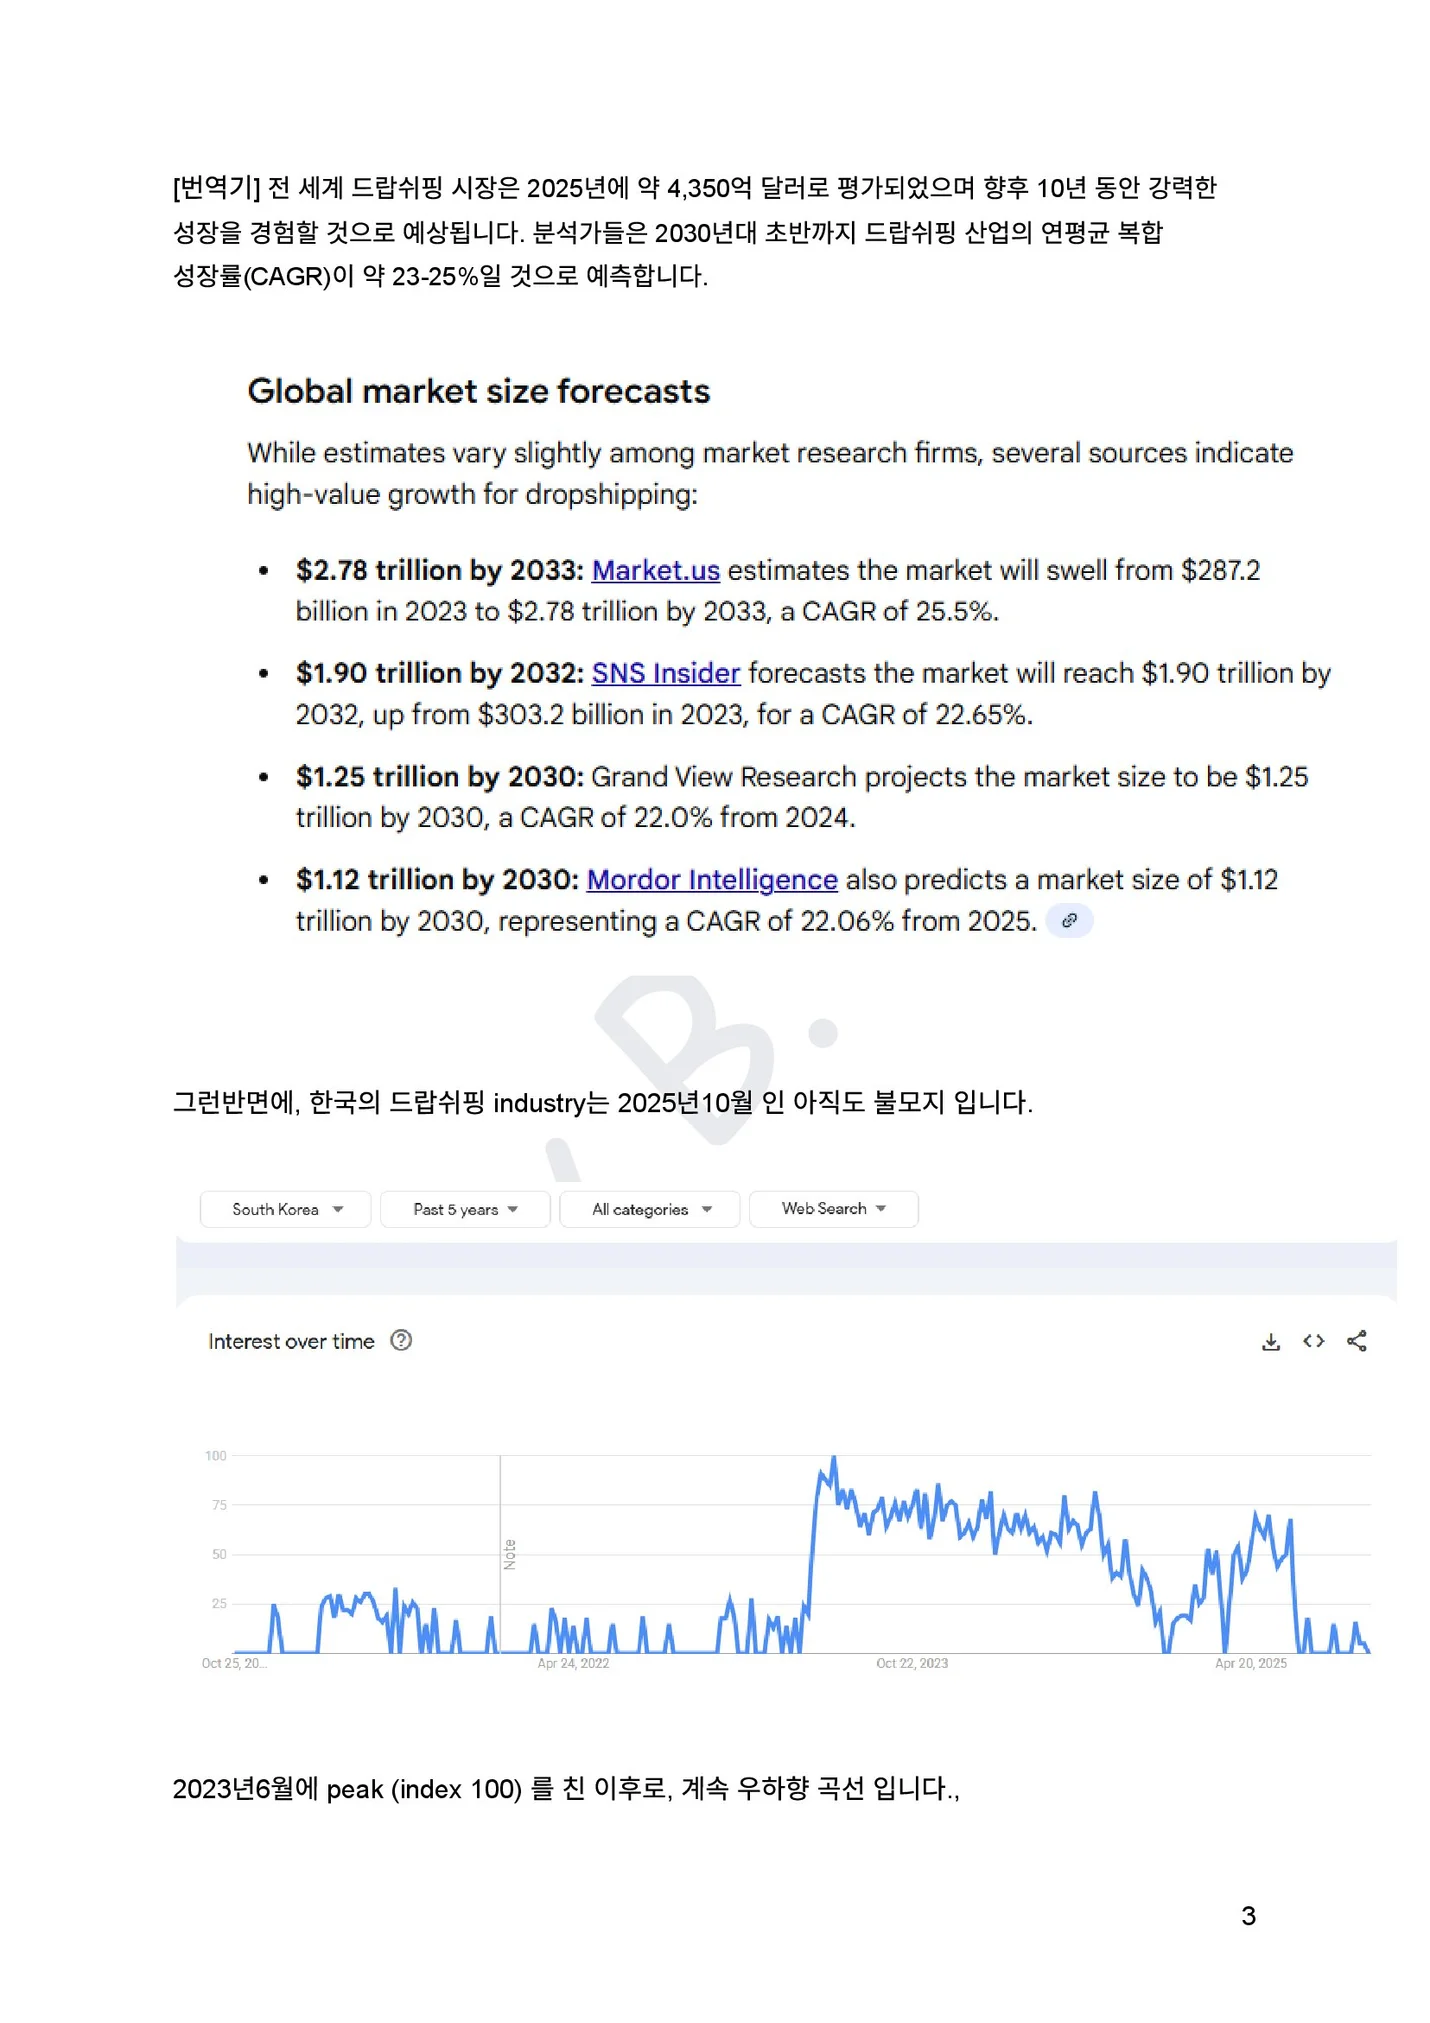The height and width of the screenshot is (2023, 1430).
Task: Click the help icon beside Interest over time
Action: coord(401,1340)
